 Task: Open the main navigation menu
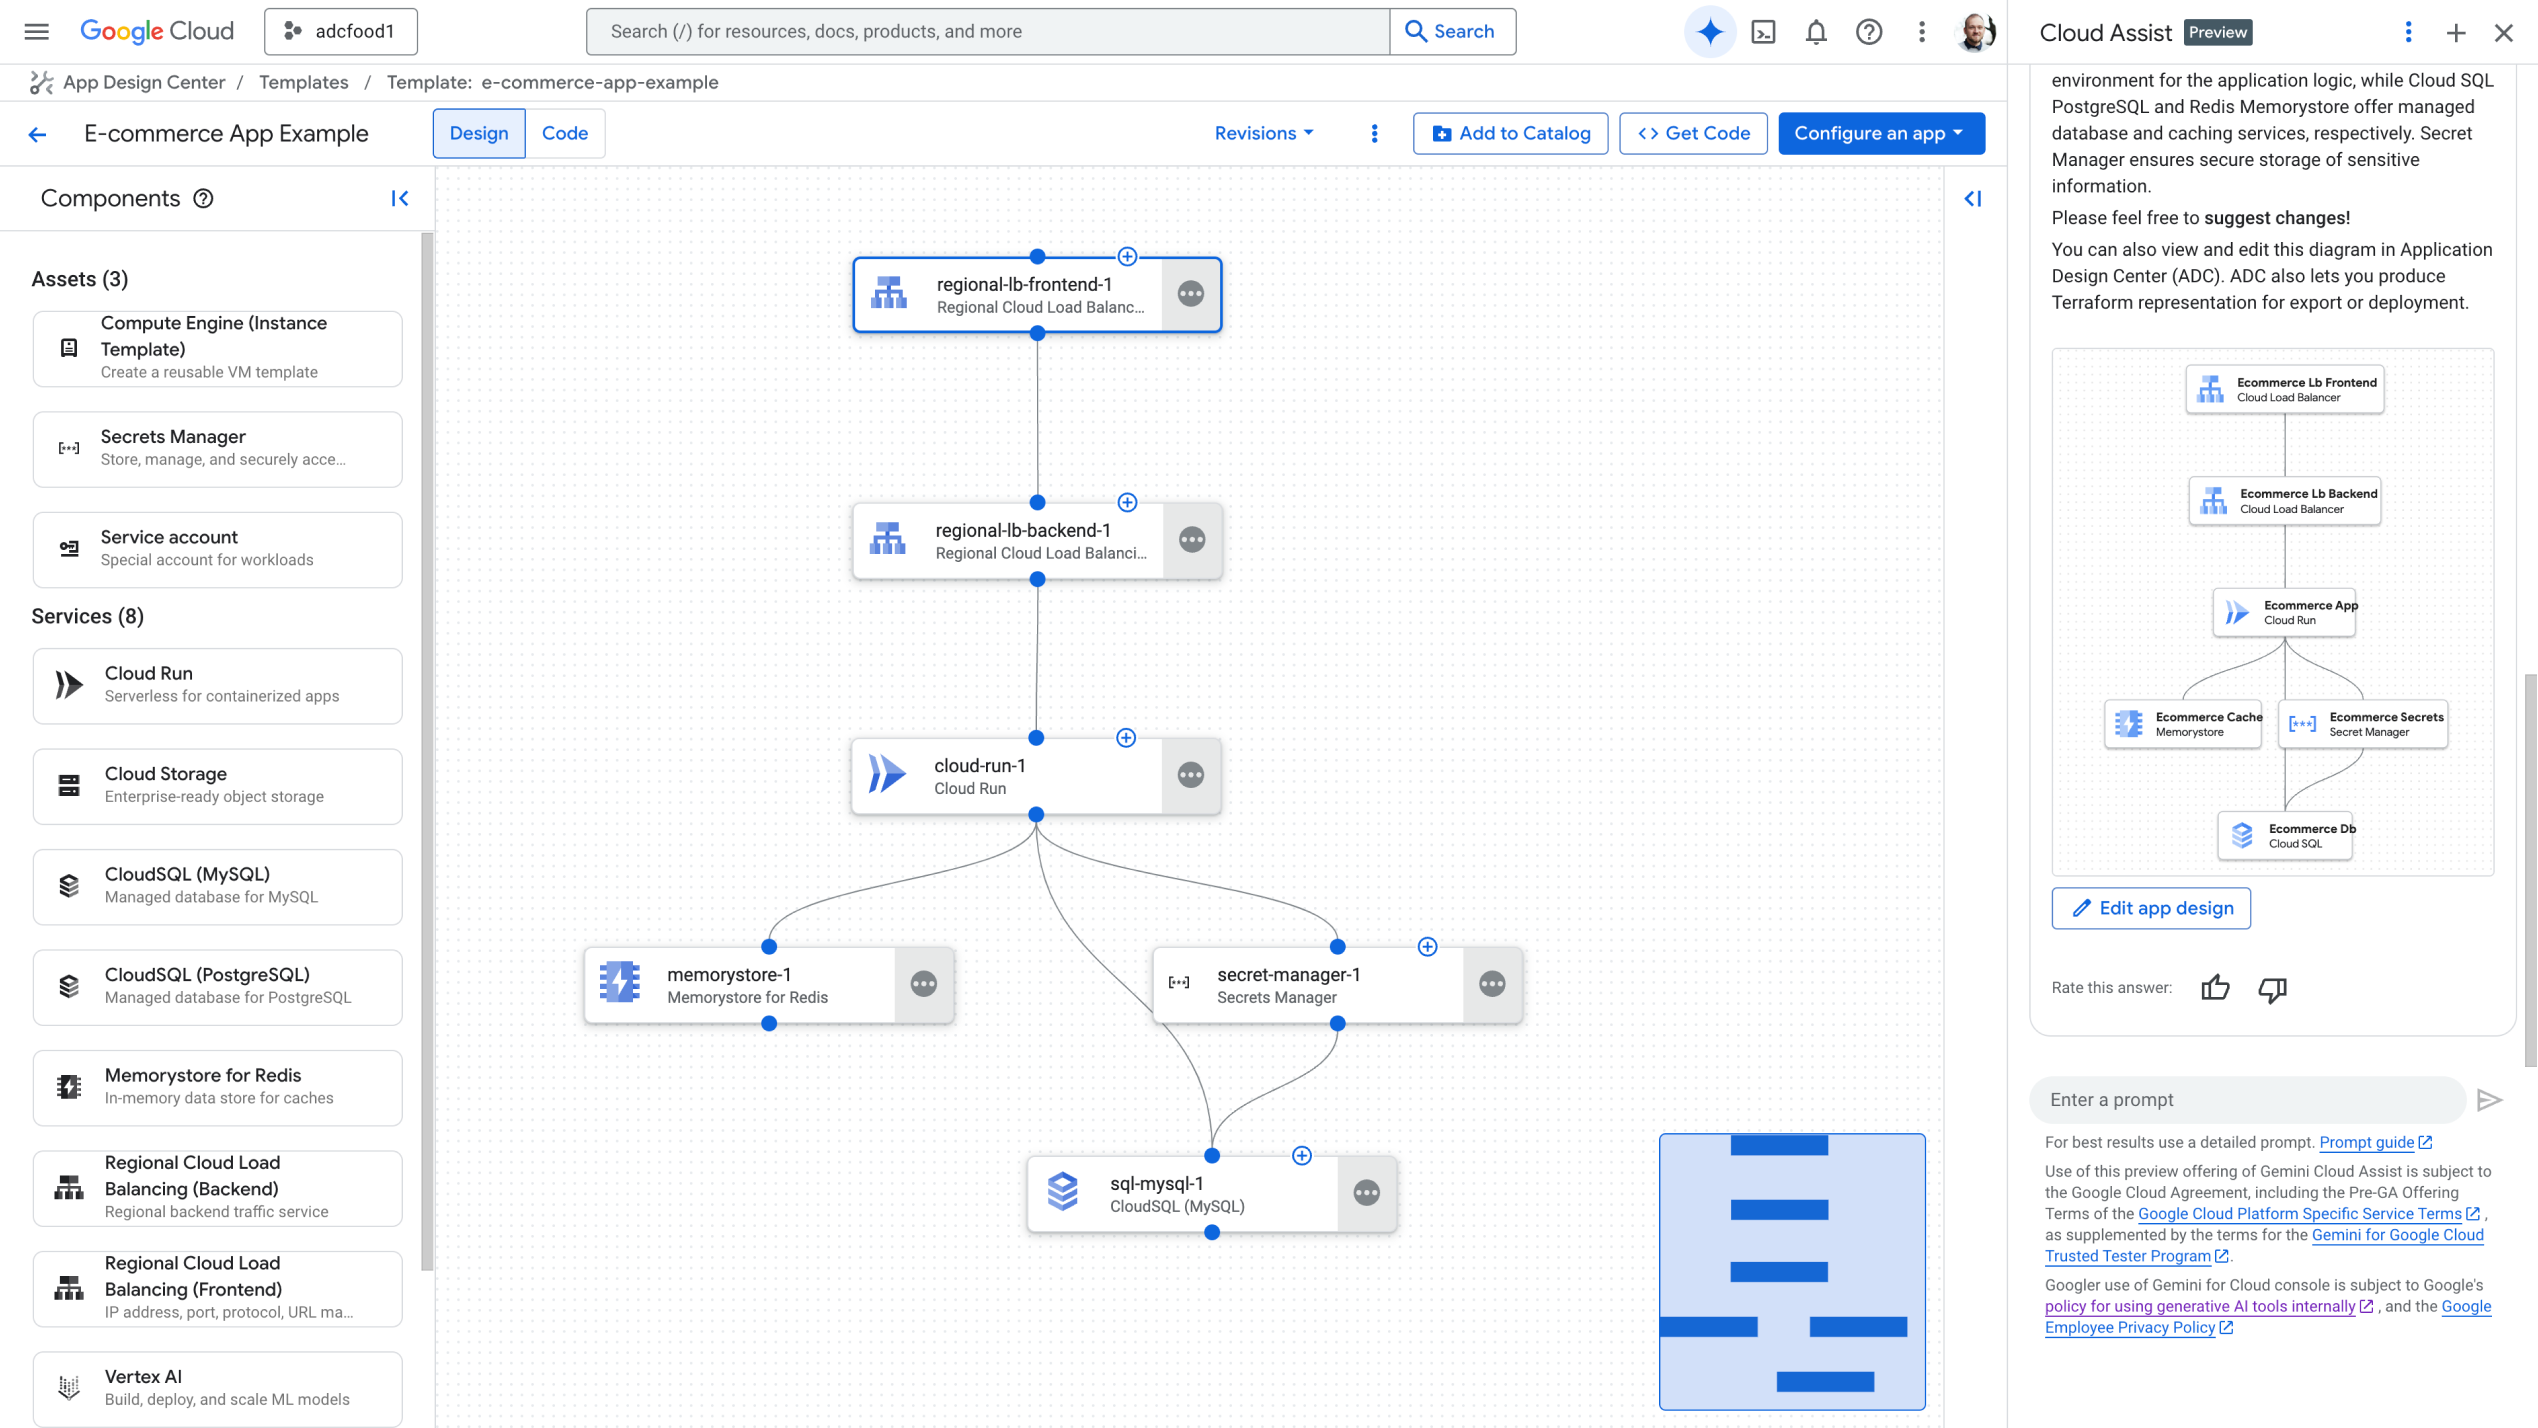35,31
